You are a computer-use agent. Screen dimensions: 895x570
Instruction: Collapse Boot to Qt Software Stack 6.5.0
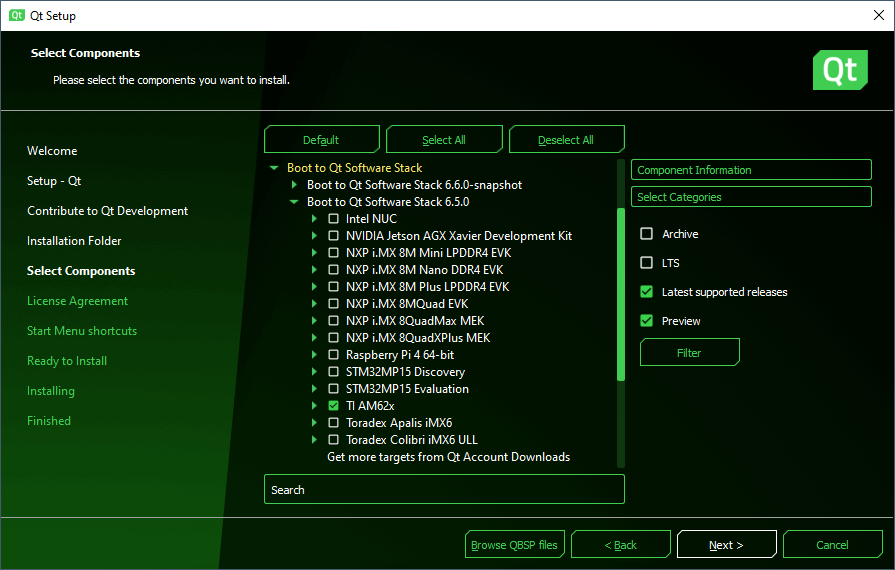coord(294,202)
